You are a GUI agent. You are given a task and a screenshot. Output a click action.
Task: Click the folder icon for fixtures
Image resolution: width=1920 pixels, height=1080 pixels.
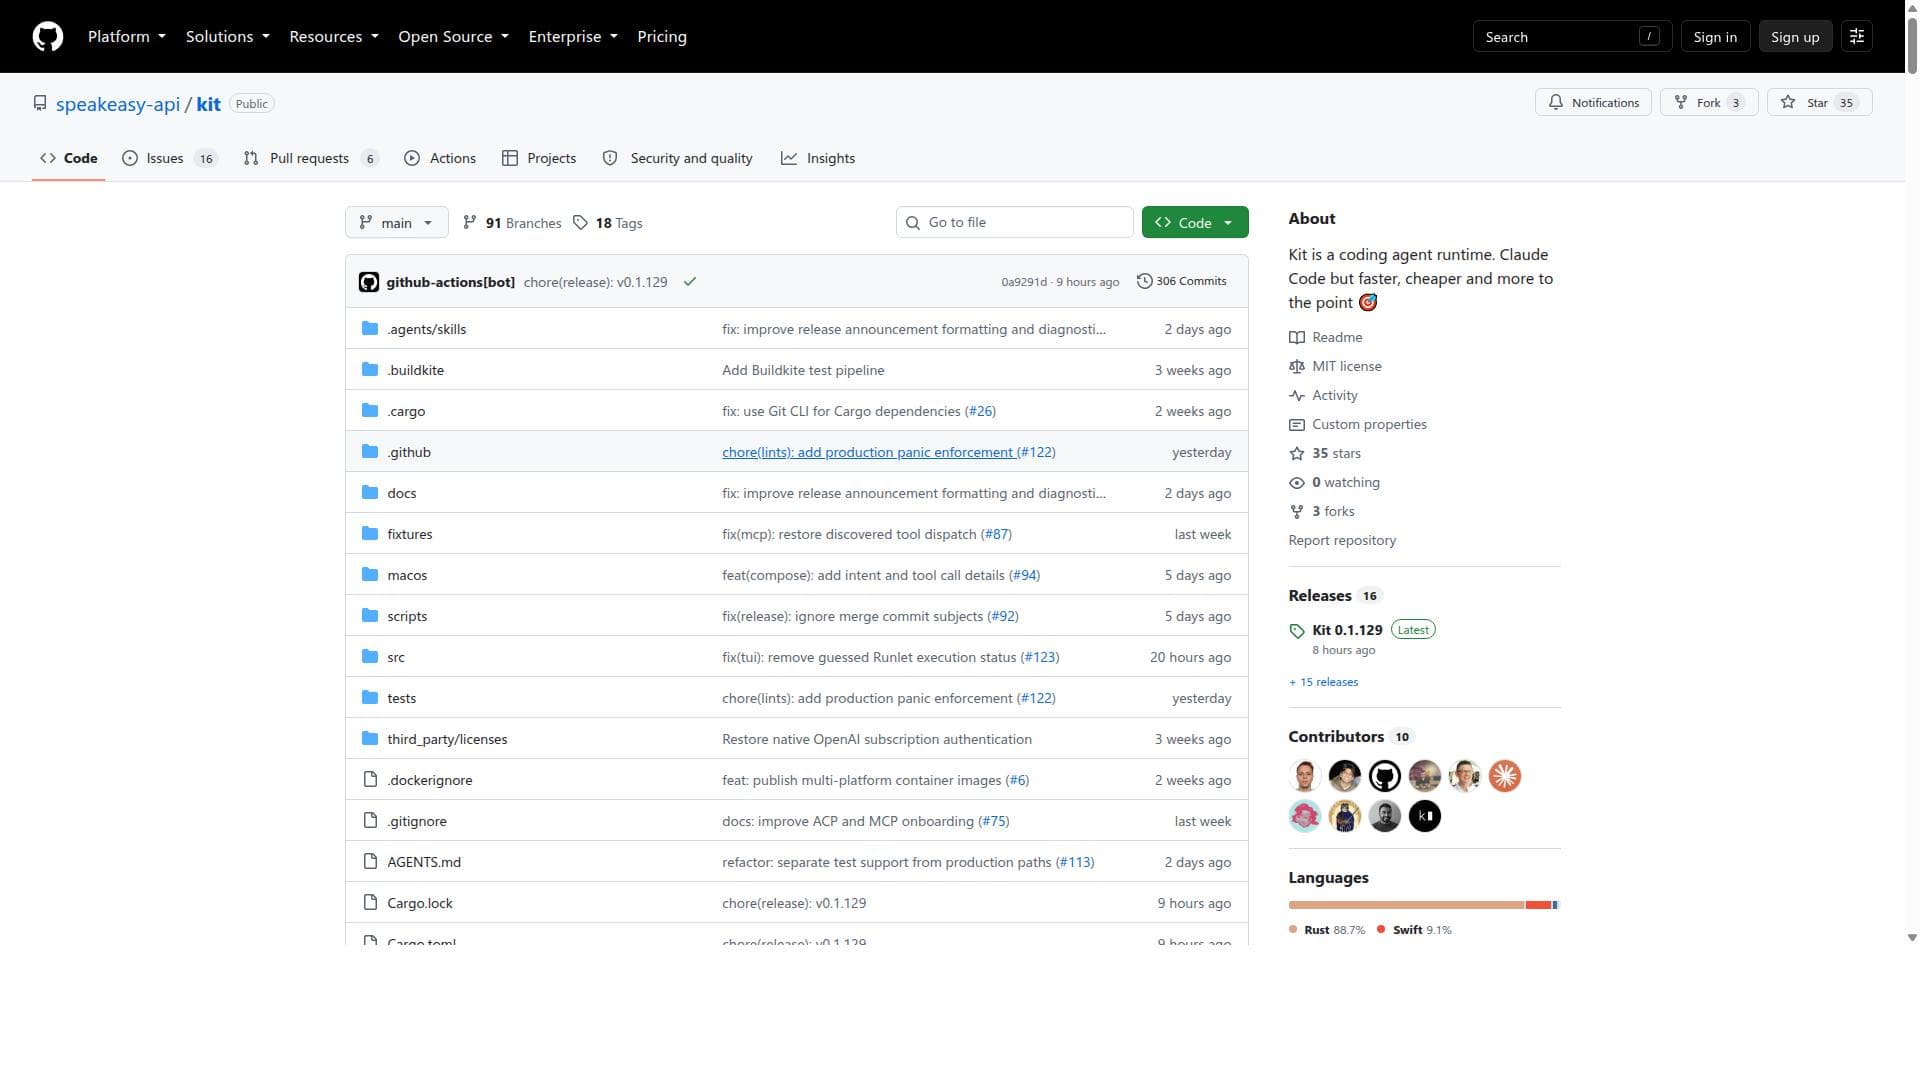(x=370, y=534)
